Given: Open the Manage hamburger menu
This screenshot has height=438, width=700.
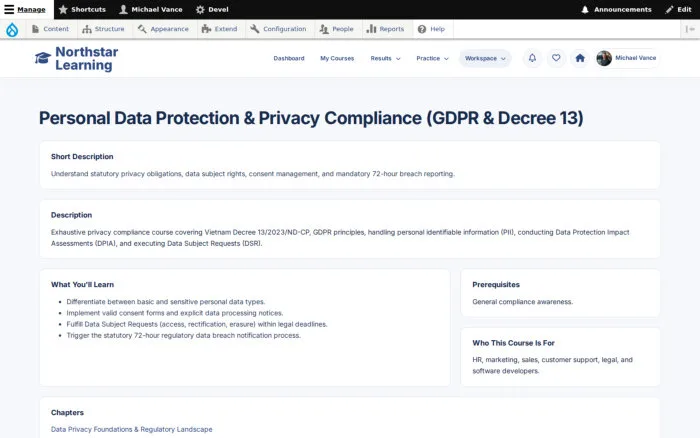Looking at the screenshot, I should pyautogui.click(x=25, y=9).
